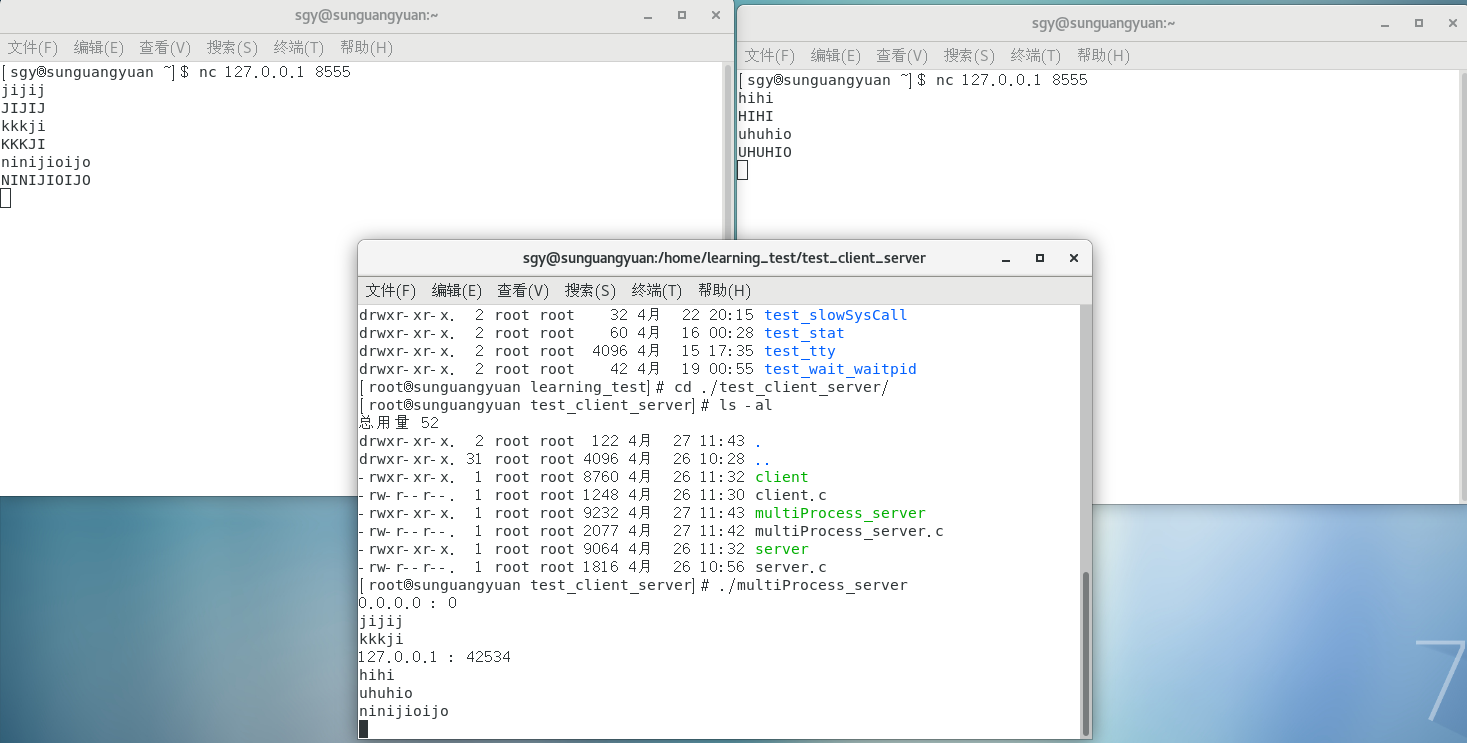Click the cursor block in server terminal

coord(364,729)
